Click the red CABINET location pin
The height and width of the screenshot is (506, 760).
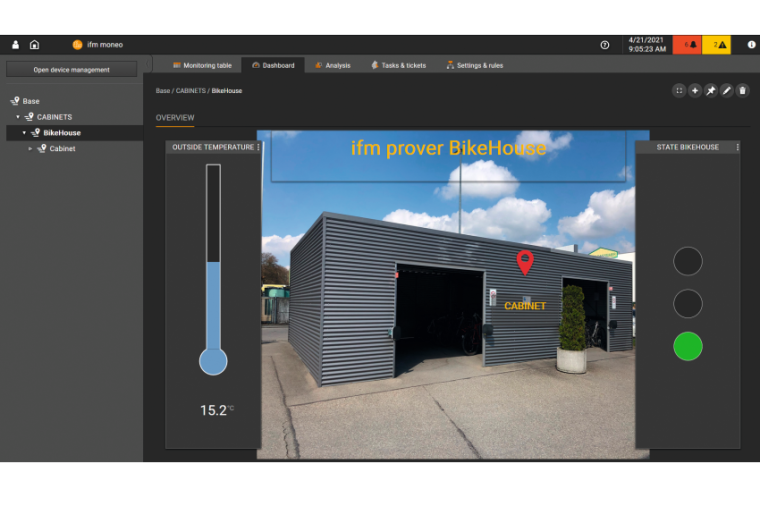click(525, 262)
